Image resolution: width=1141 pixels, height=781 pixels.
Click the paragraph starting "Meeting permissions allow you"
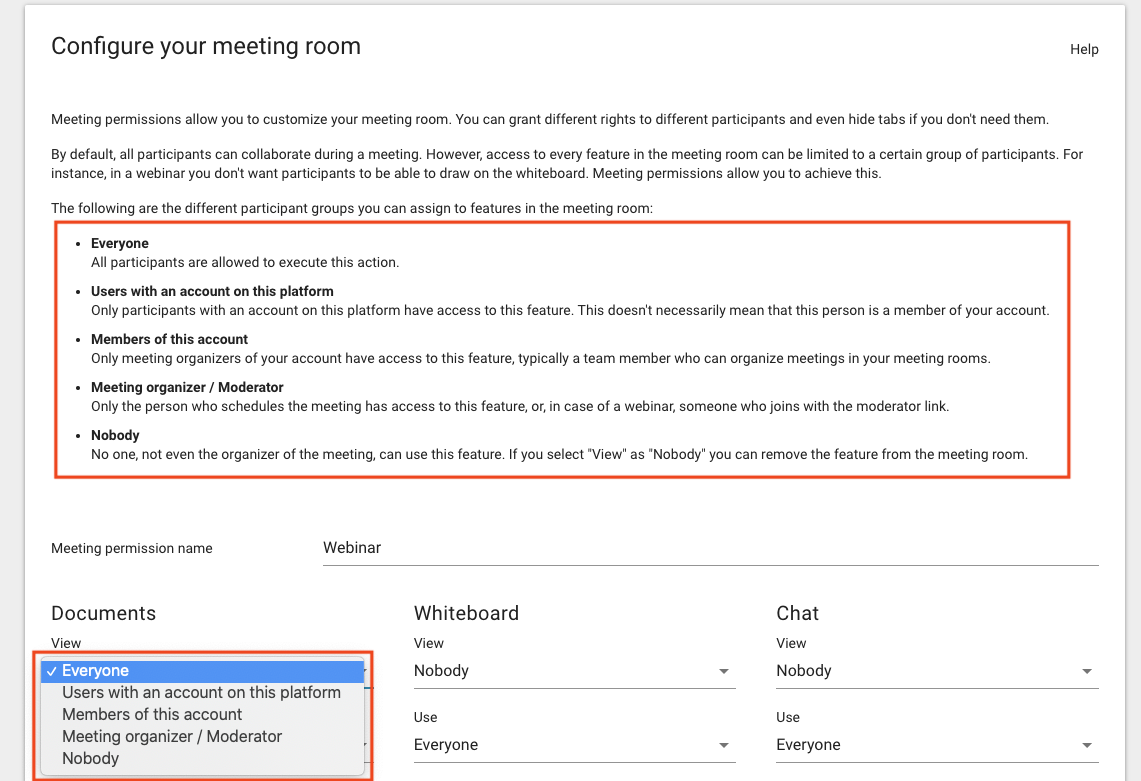[549, 119]
